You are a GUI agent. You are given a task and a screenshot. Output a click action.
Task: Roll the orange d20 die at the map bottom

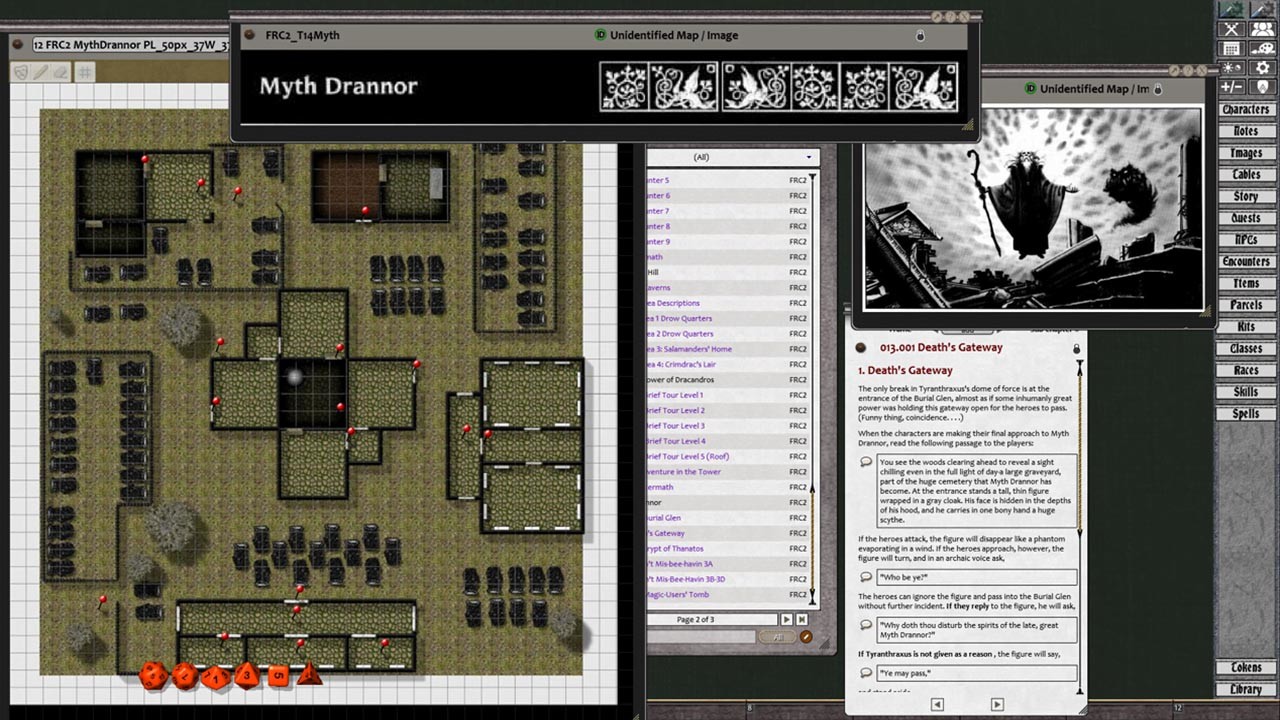tap(154, 677)
